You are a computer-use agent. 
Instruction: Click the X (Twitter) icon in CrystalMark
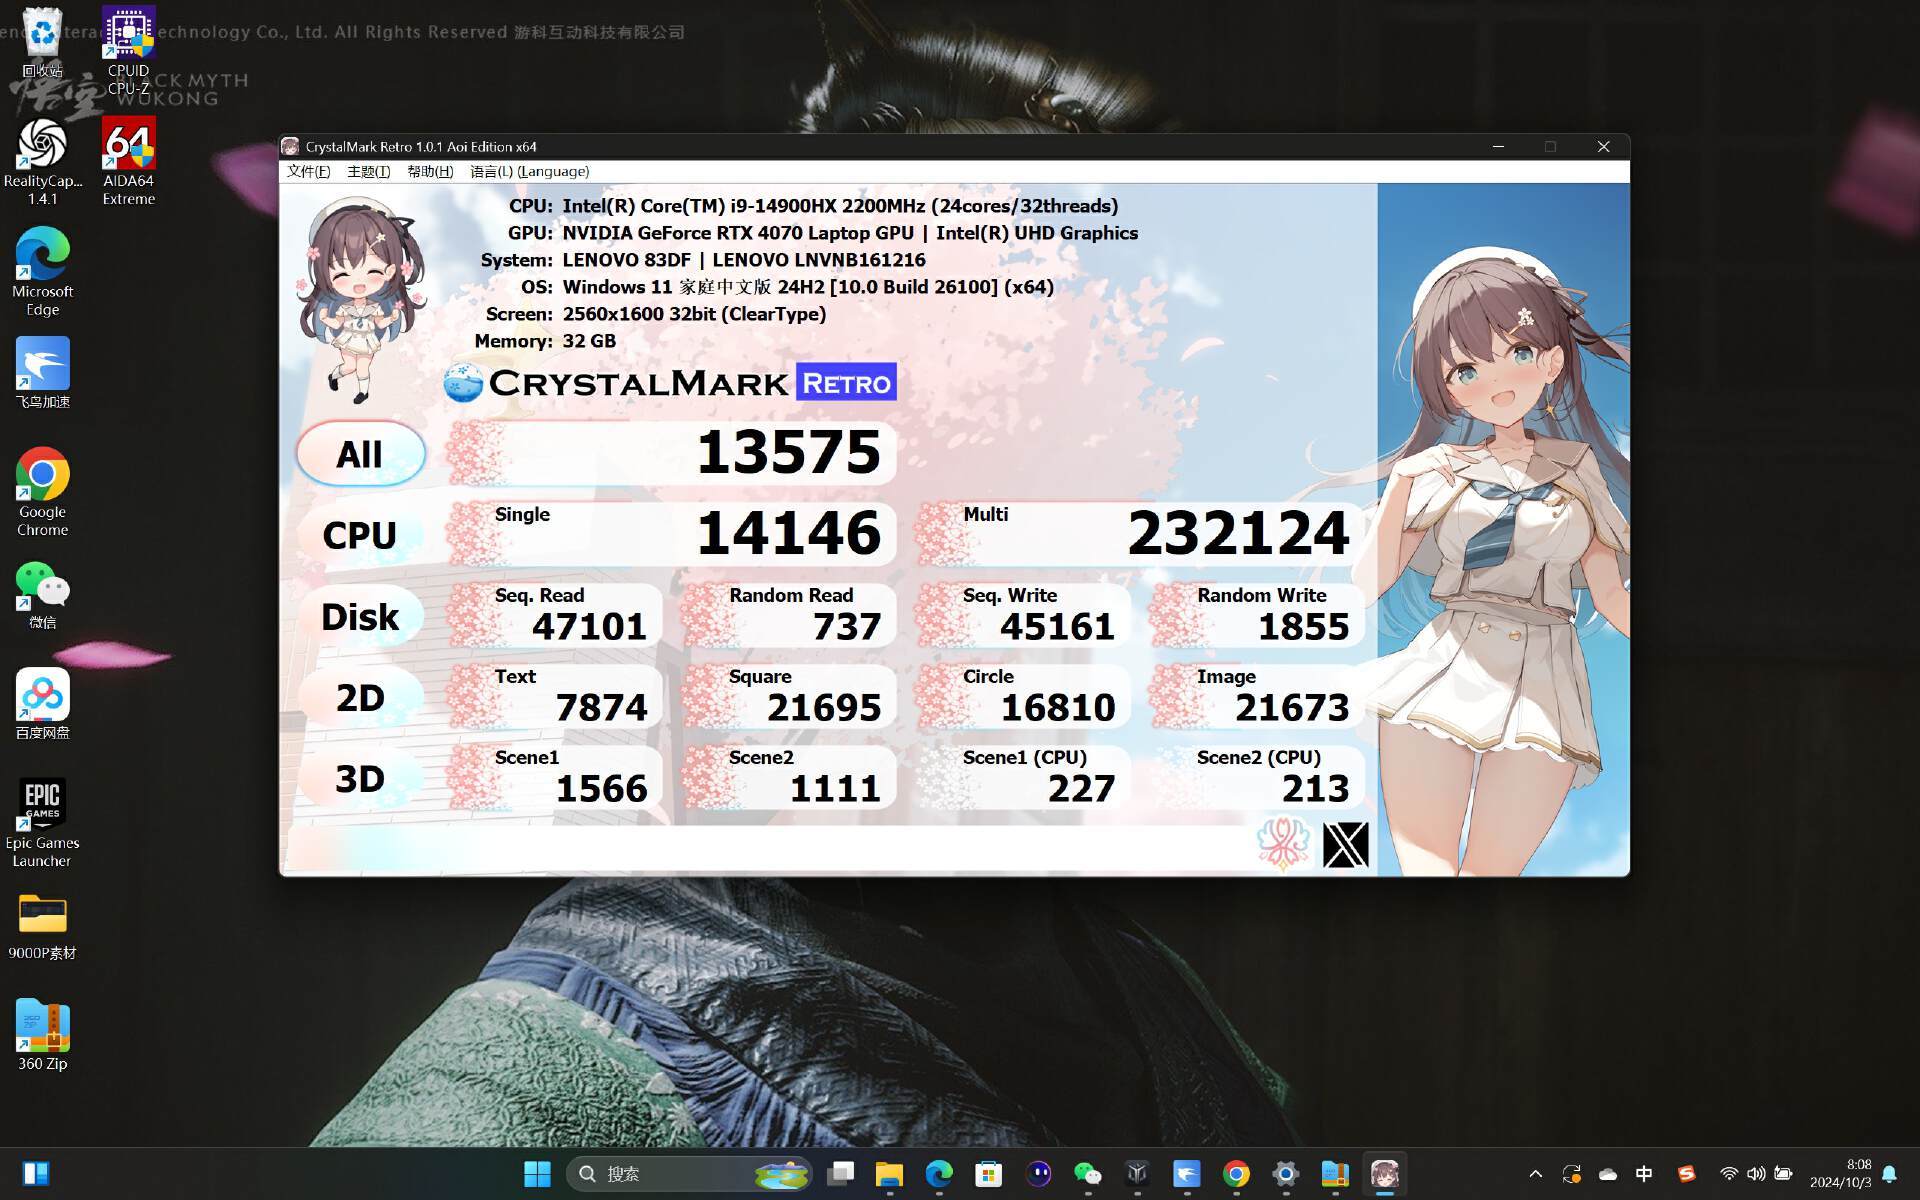1345,846
